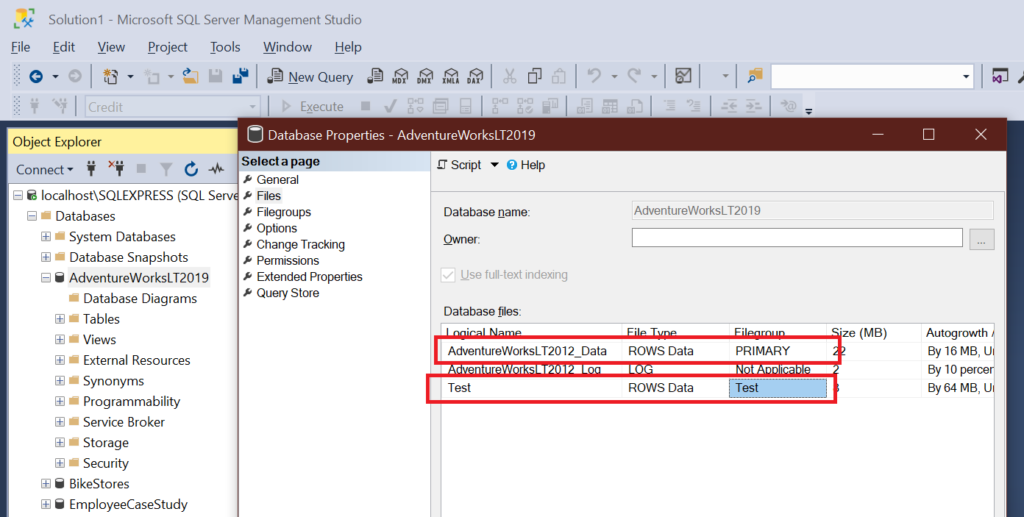
Task: Toggle the Use full-text indexing checkbox
Action: click(447, 275)
